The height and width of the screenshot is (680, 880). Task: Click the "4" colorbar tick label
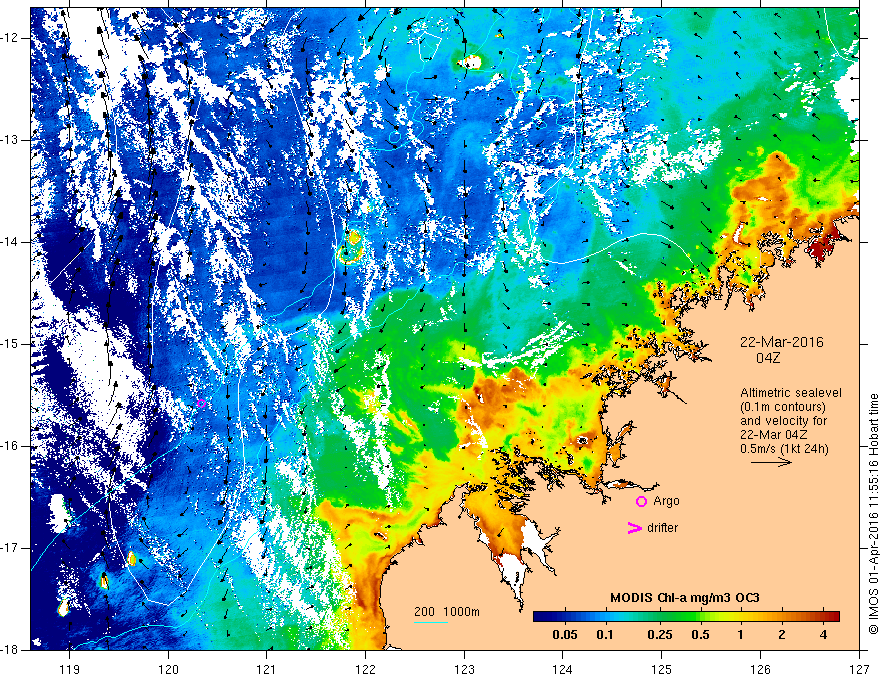point(823,635)
